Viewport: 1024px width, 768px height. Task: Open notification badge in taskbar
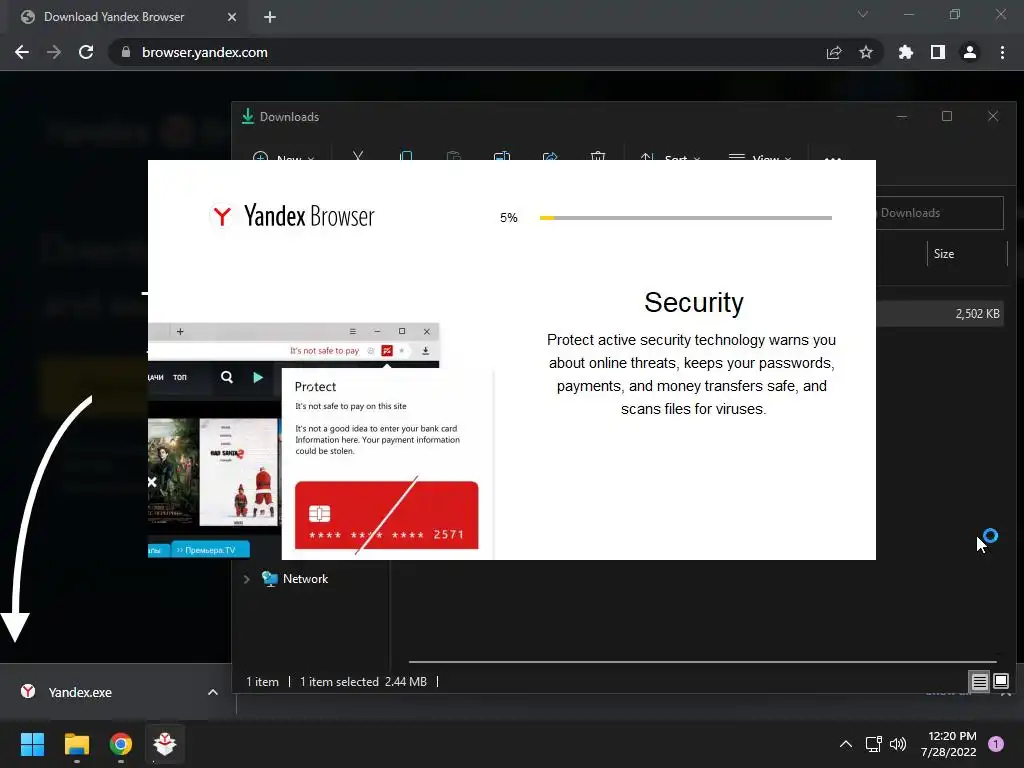pos(996,744)
